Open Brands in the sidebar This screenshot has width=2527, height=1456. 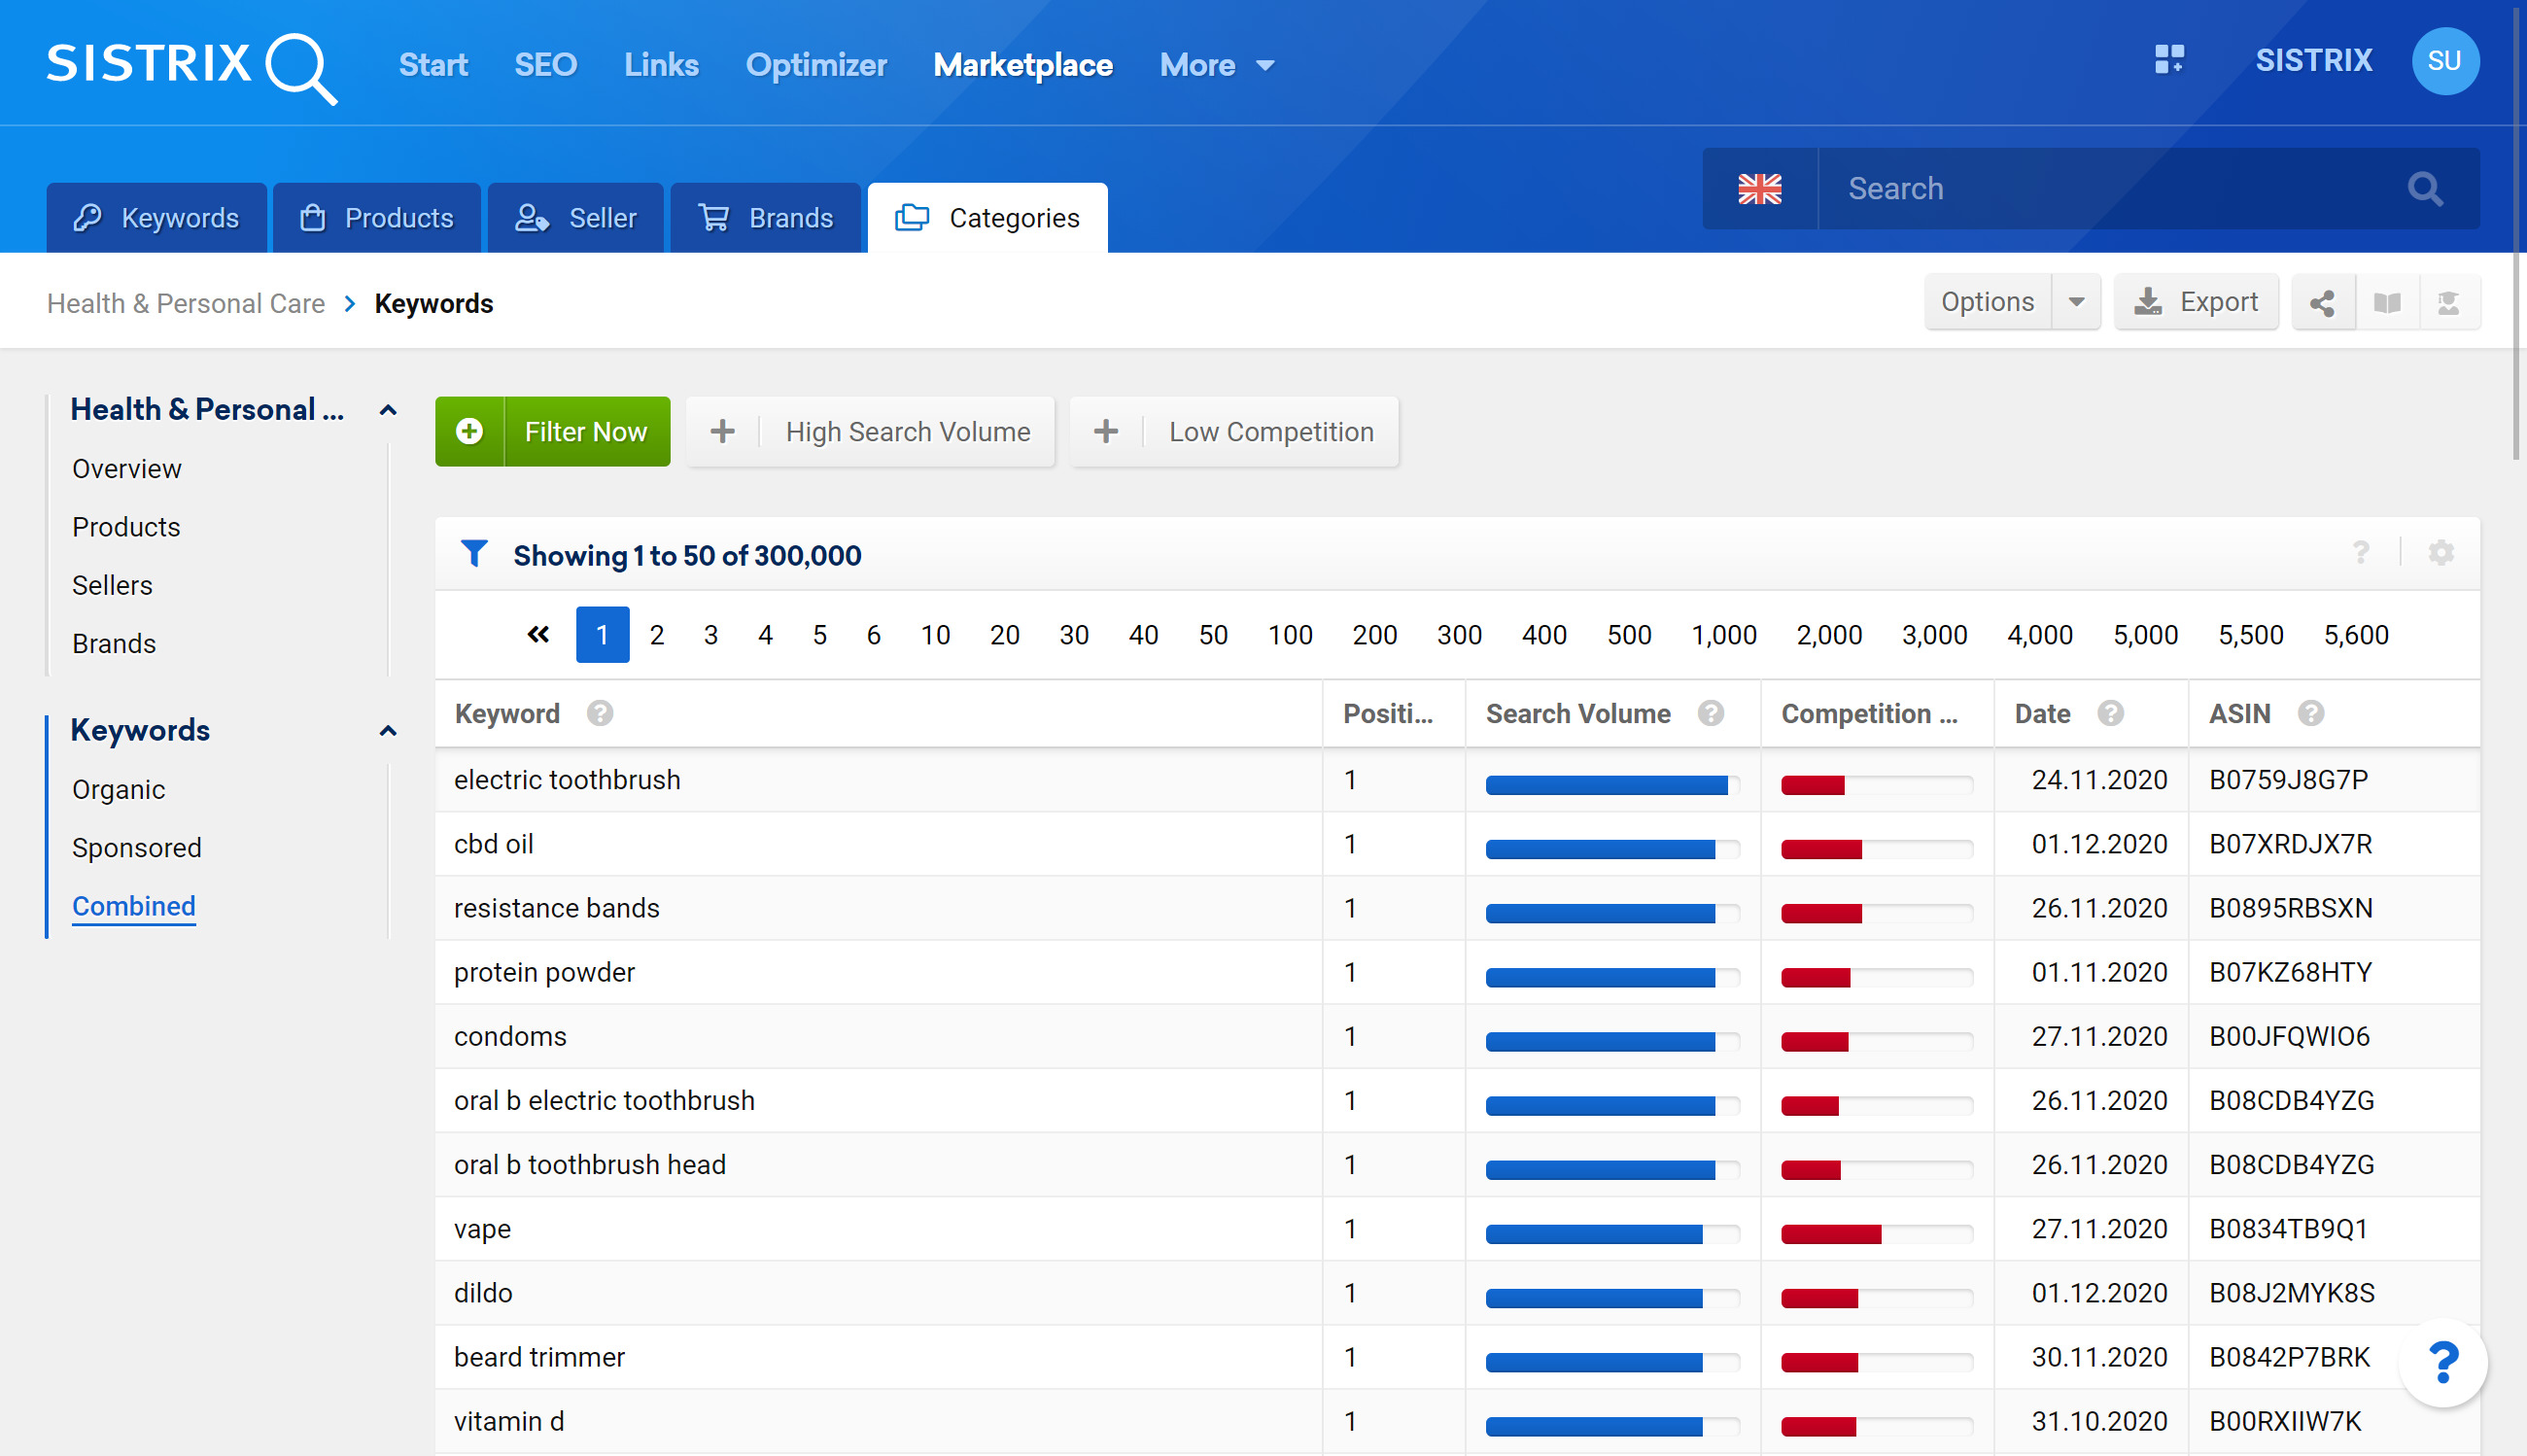click(114, 644)
